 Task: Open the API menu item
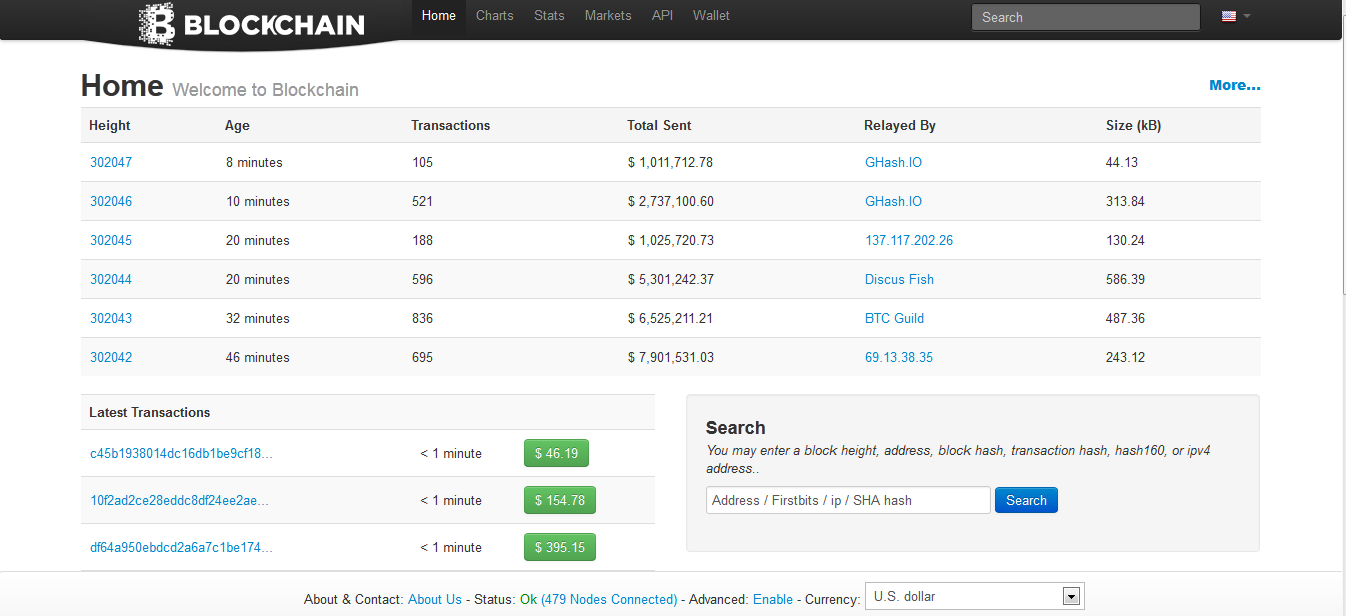tap(662, 16)
